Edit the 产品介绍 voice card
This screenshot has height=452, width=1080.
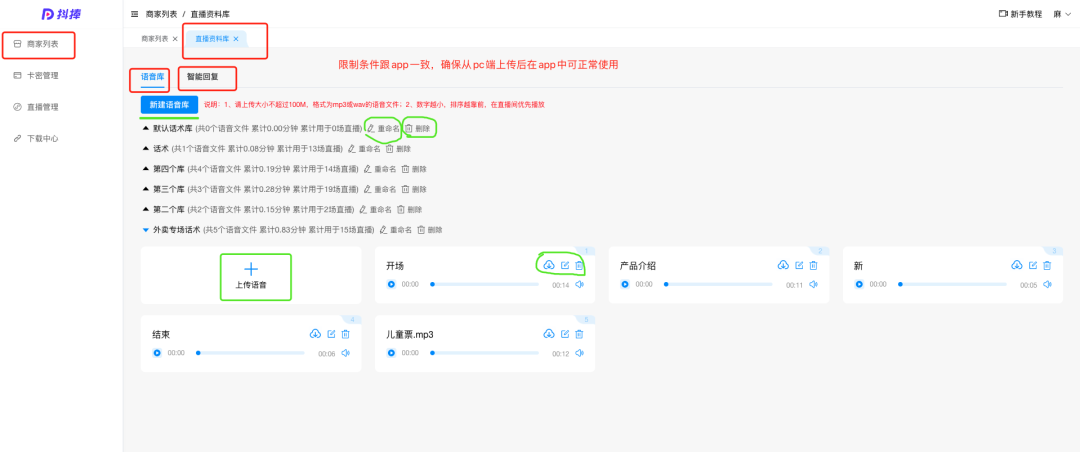click(x=800, y=265)
